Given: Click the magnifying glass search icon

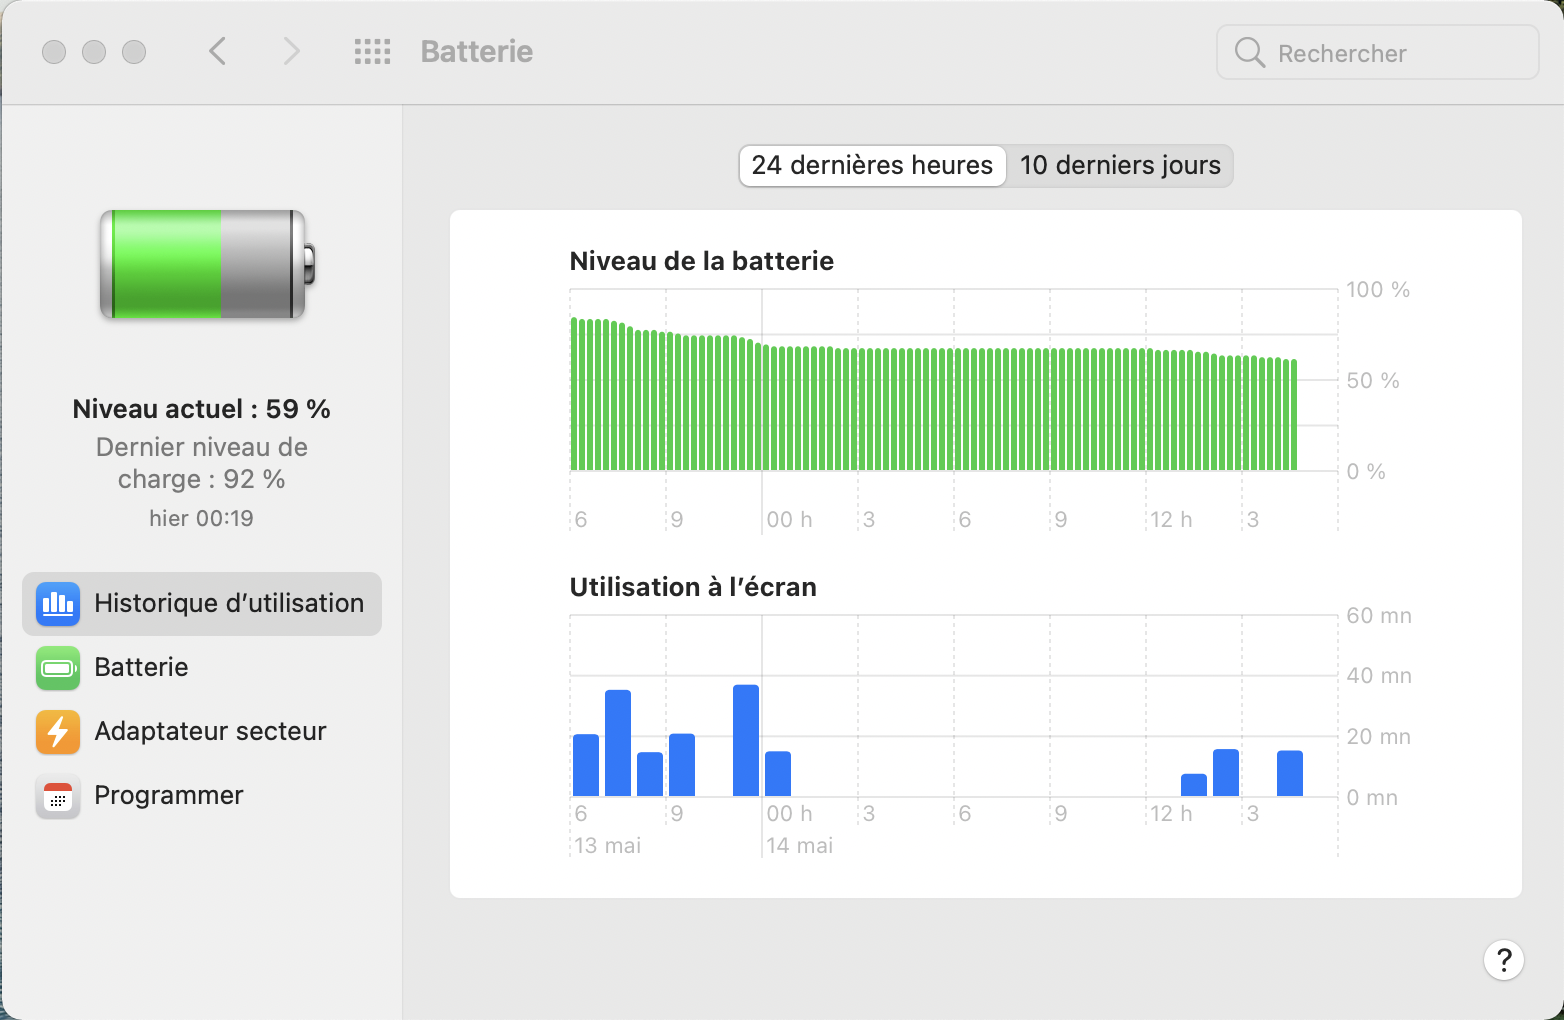Looking at the screenshot, I should click(1249, 53).
